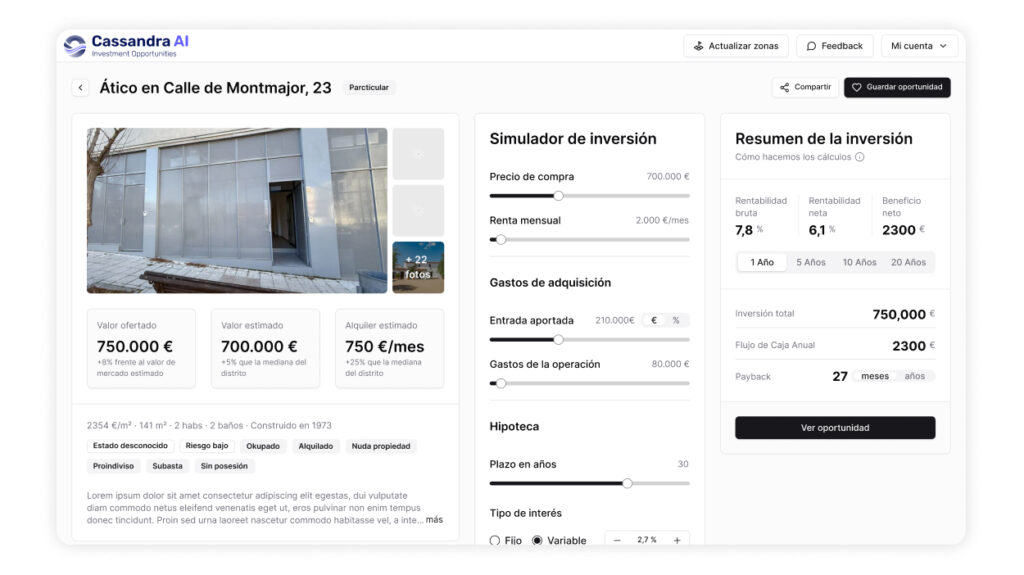Viewport: 1024px width, 575px height.
Task: Click the Proindiviso tag
Action: 114,466
